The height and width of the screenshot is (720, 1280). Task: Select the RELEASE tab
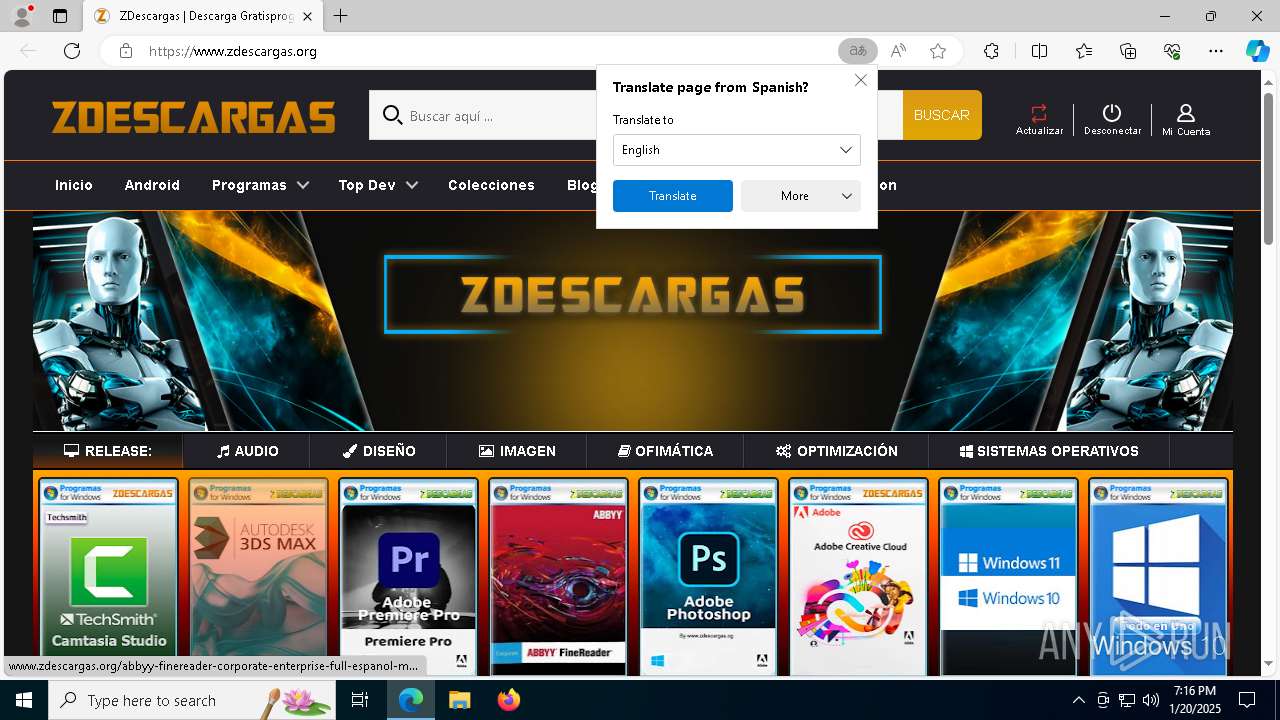coord(108,451)
